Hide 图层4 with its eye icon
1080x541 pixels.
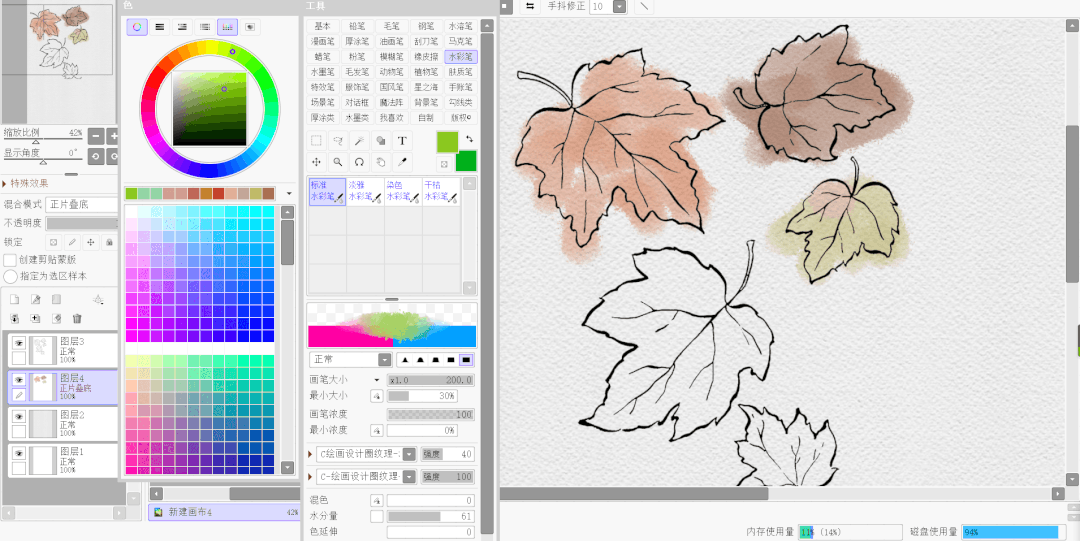coord(19,380)
